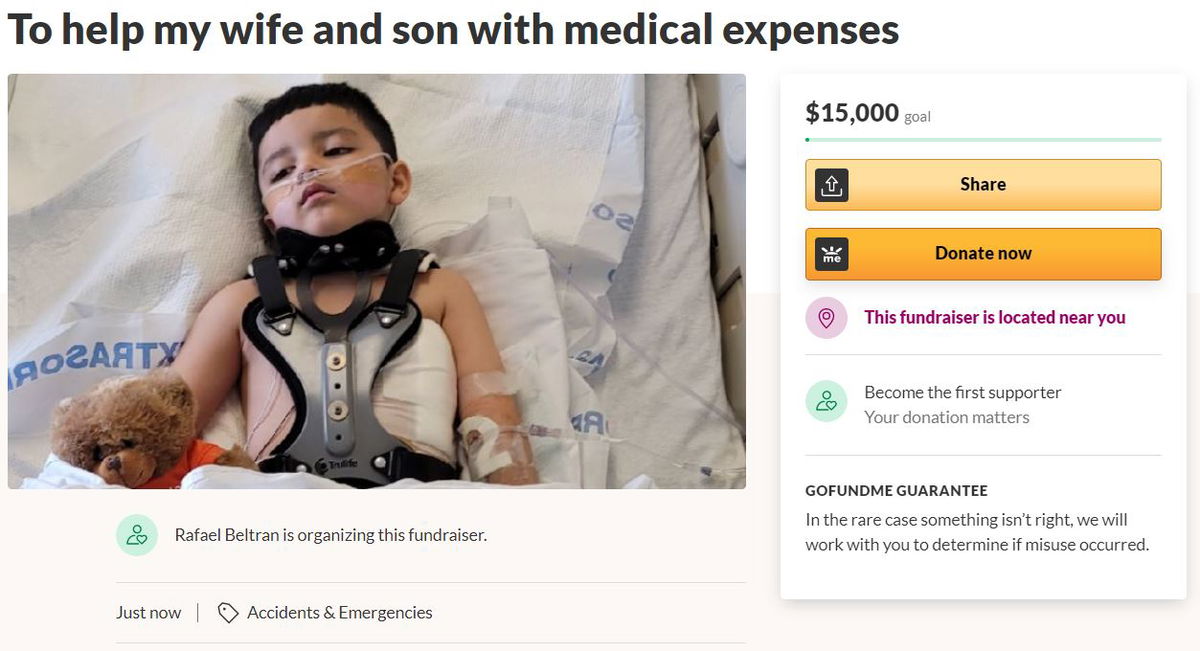The height and width of the screenshot is (651, 1200).
Task: Select "This fundraiser is located near you"
Action: (995, 318)
